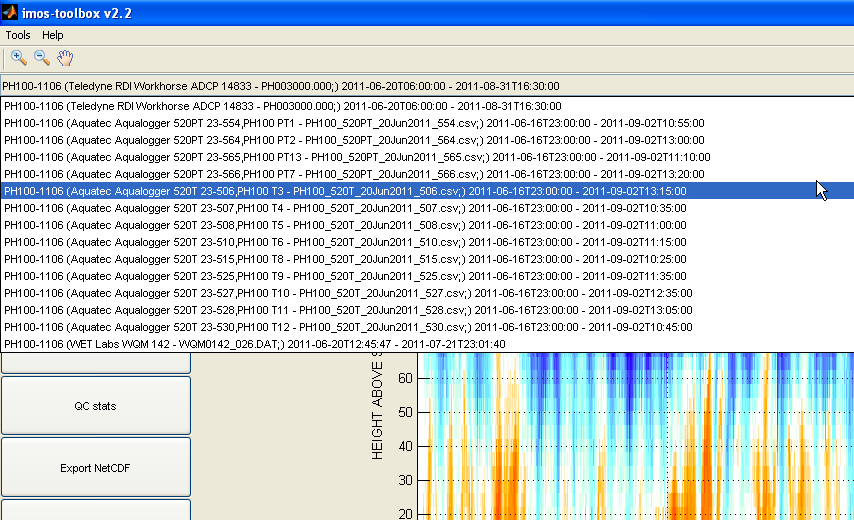Click the Export NetCDF button

(96, 468)
